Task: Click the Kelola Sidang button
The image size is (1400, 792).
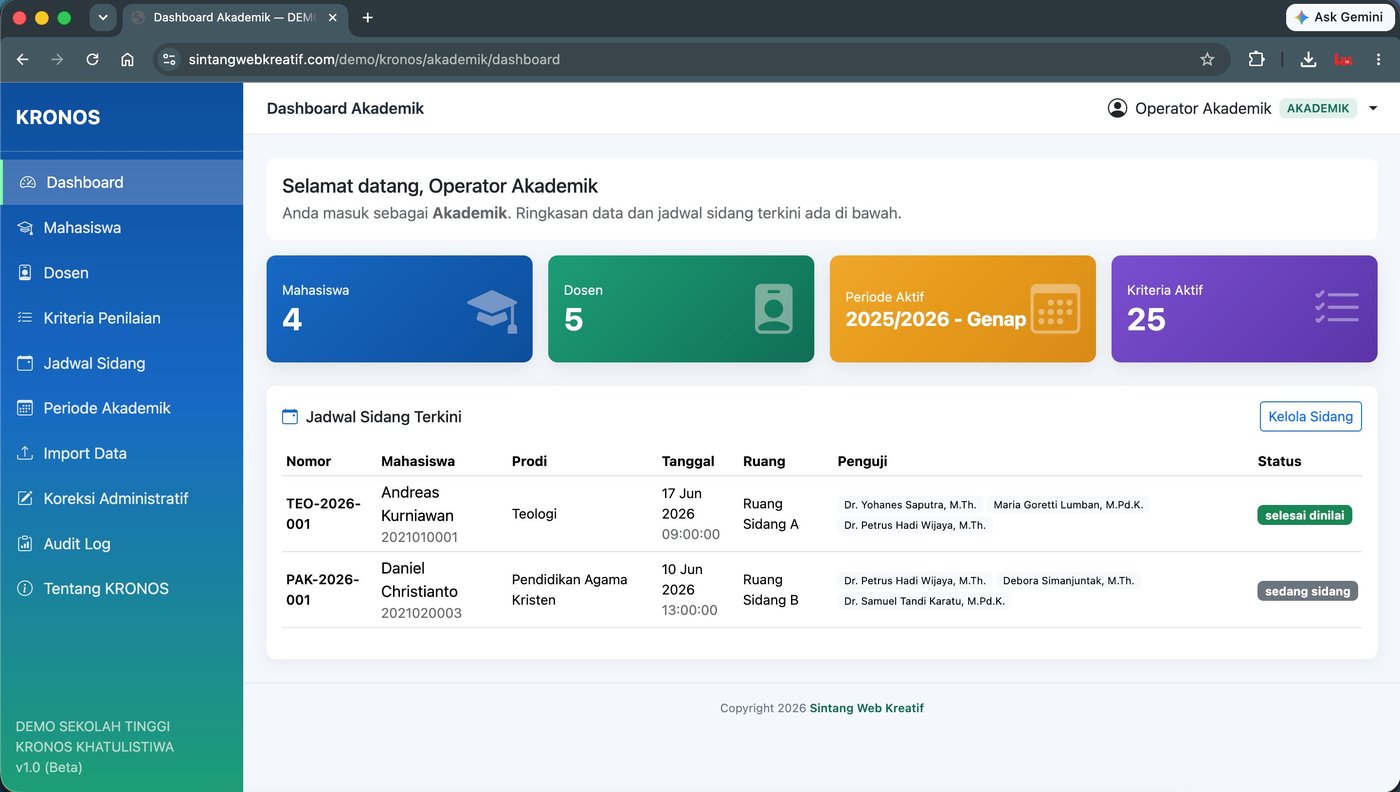Action: pyautogui.click(x=1310, y=417)
